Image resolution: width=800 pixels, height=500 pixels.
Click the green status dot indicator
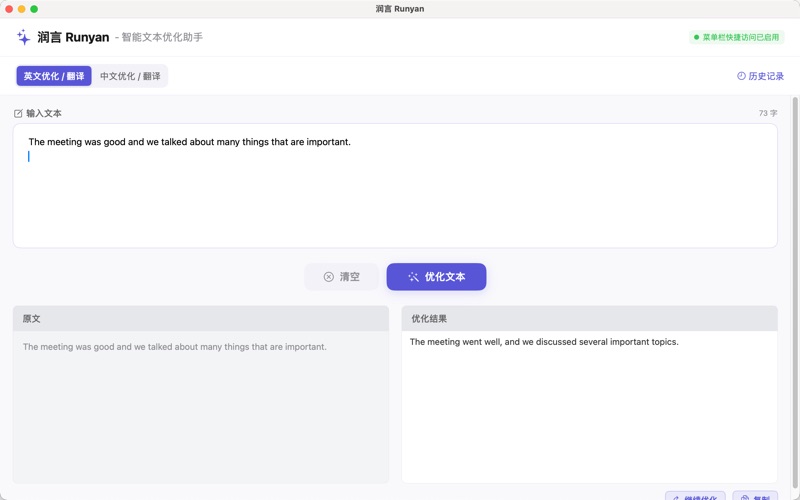coord(696,37)
